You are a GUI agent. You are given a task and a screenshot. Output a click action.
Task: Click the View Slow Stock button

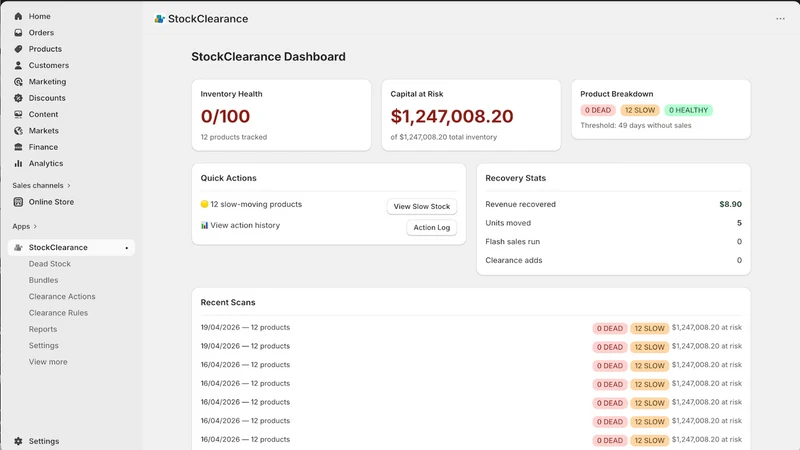pyautogui.click(x=421, y=207)
